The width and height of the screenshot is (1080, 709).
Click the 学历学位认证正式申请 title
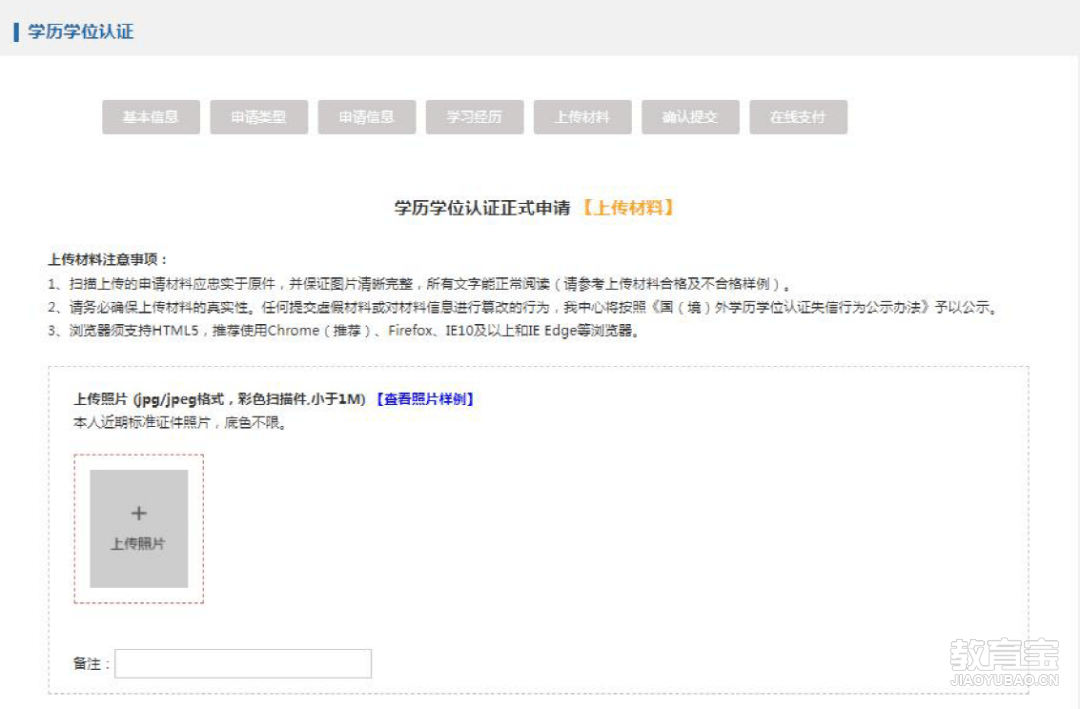(x=482, y=208)
